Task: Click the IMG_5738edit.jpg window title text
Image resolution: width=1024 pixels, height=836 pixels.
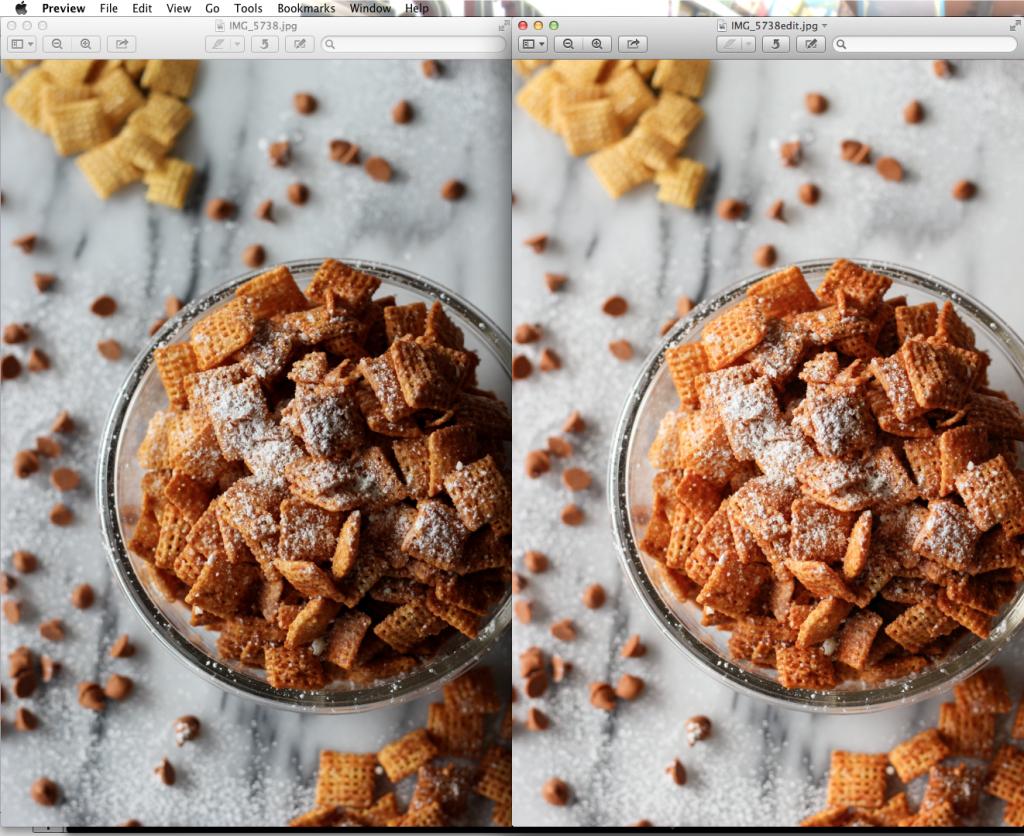Action: (x=774, y=25)
